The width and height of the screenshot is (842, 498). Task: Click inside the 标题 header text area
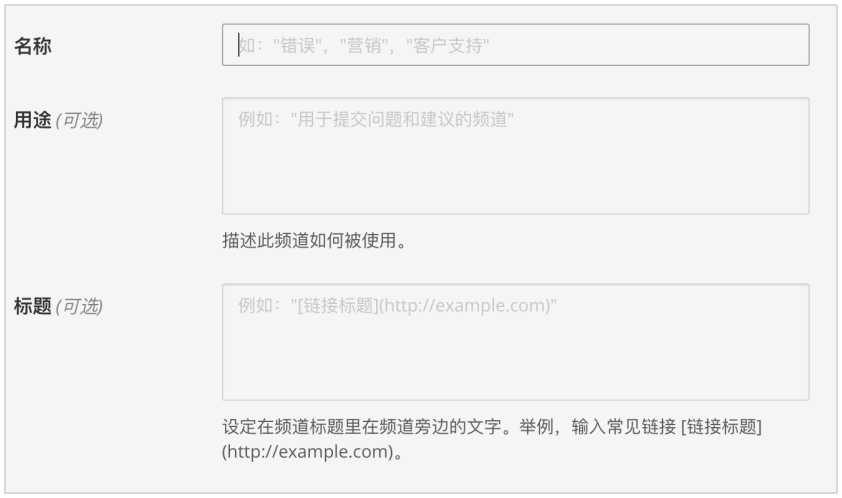click(x=516, y=342)
